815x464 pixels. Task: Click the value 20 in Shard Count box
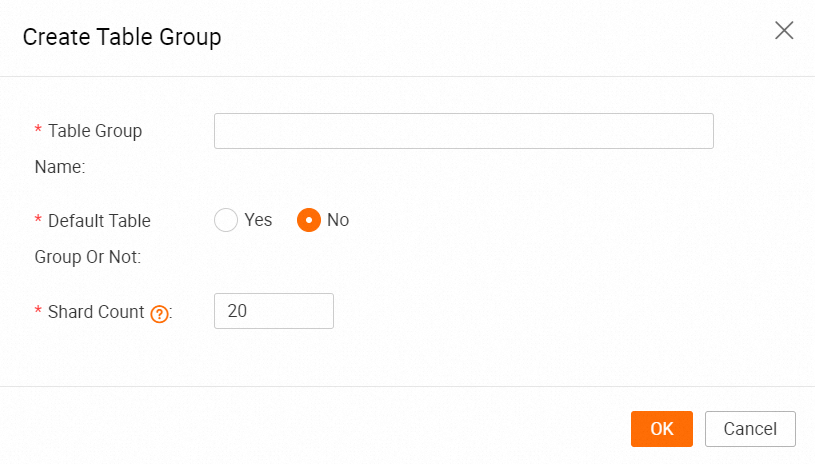tap(238, 311)
